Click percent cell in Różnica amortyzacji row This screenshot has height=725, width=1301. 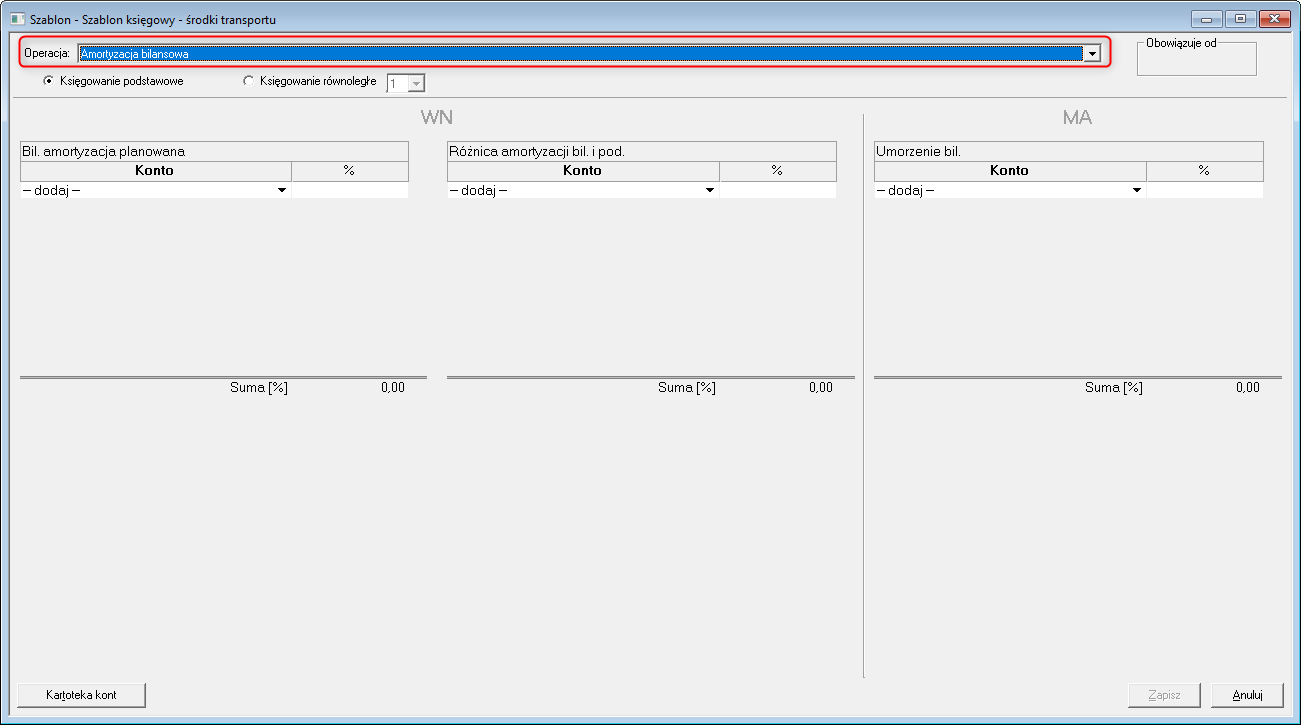point(778,190)
